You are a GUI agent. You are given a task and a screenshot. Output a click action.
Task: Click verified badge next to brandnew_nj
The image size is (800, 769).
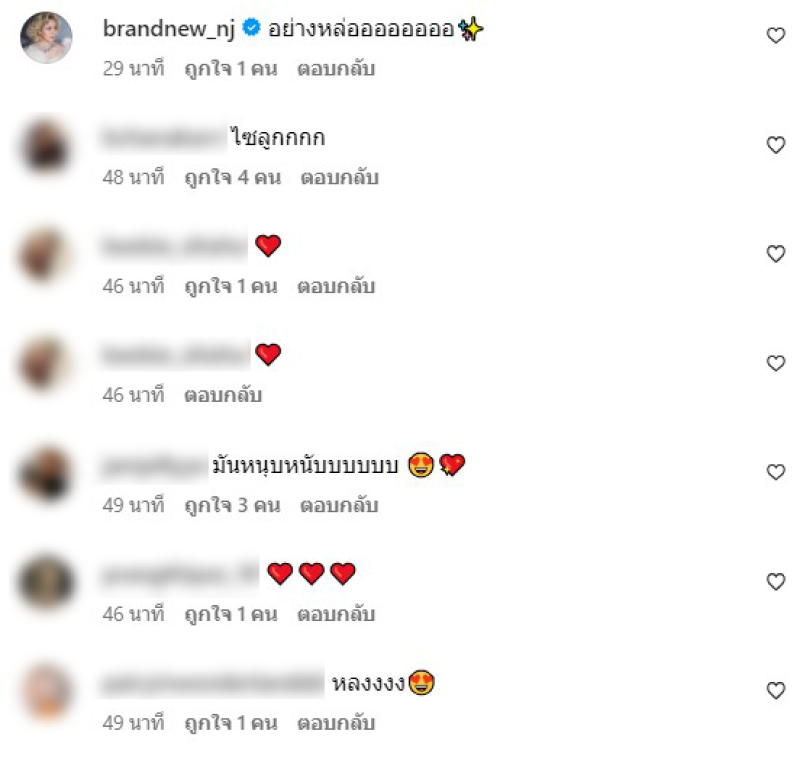click(251, 27)
